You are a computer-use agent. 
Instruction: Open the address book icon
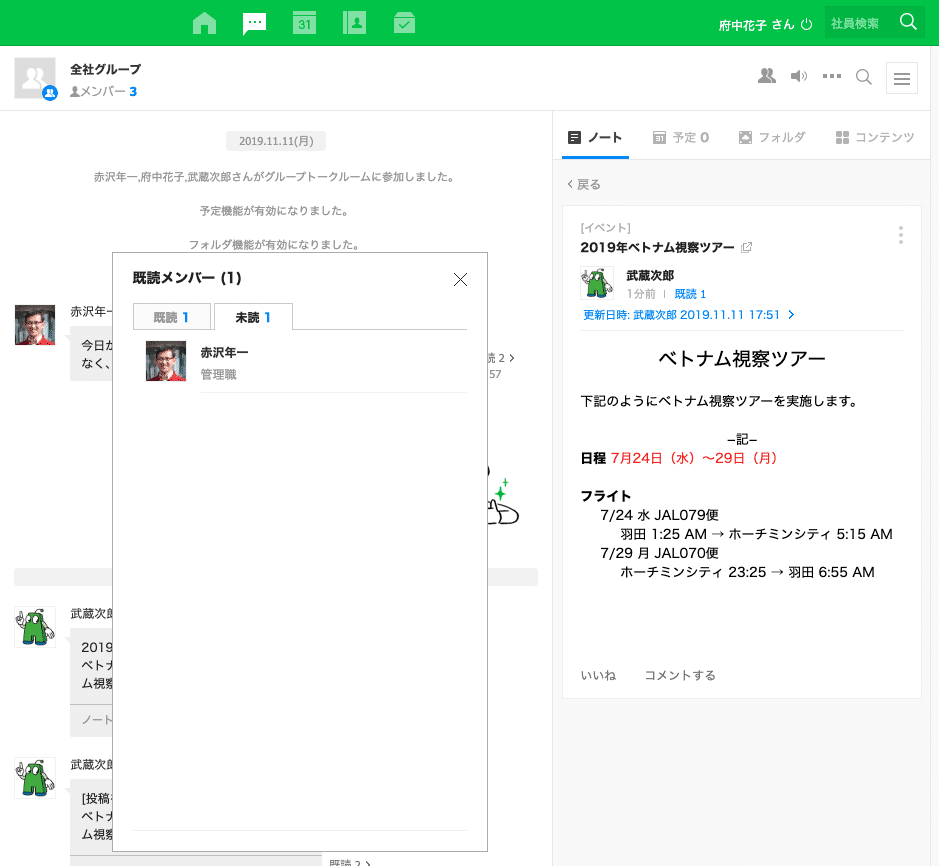354,22
